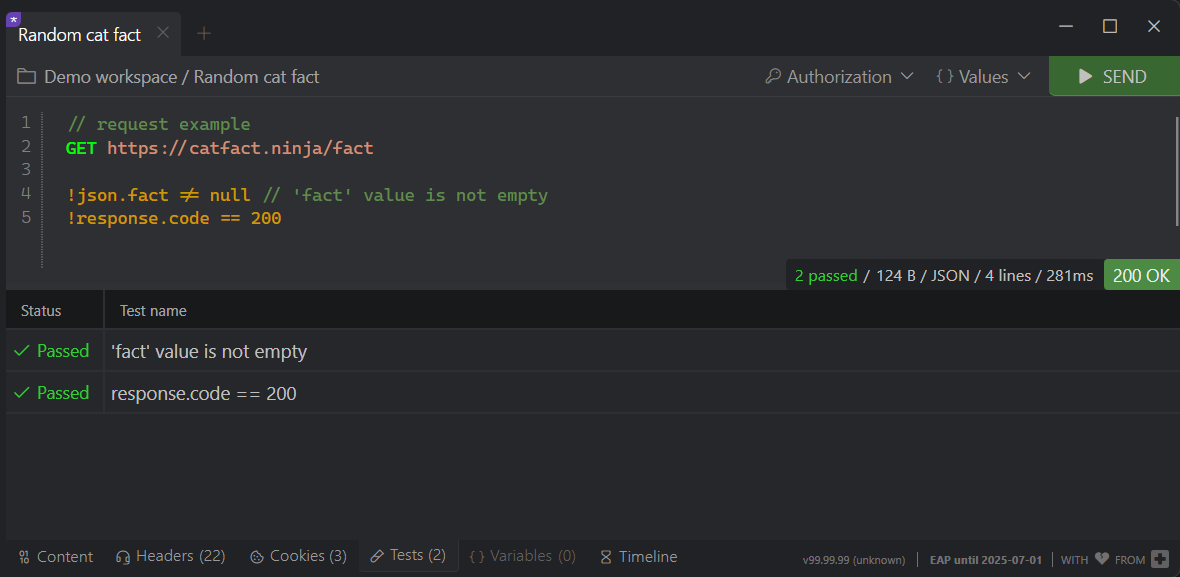Click the '!response.code == 200' editor line
Image resolution: width=1180 pixels, height=577 pixels.
(x=174, y=219)
